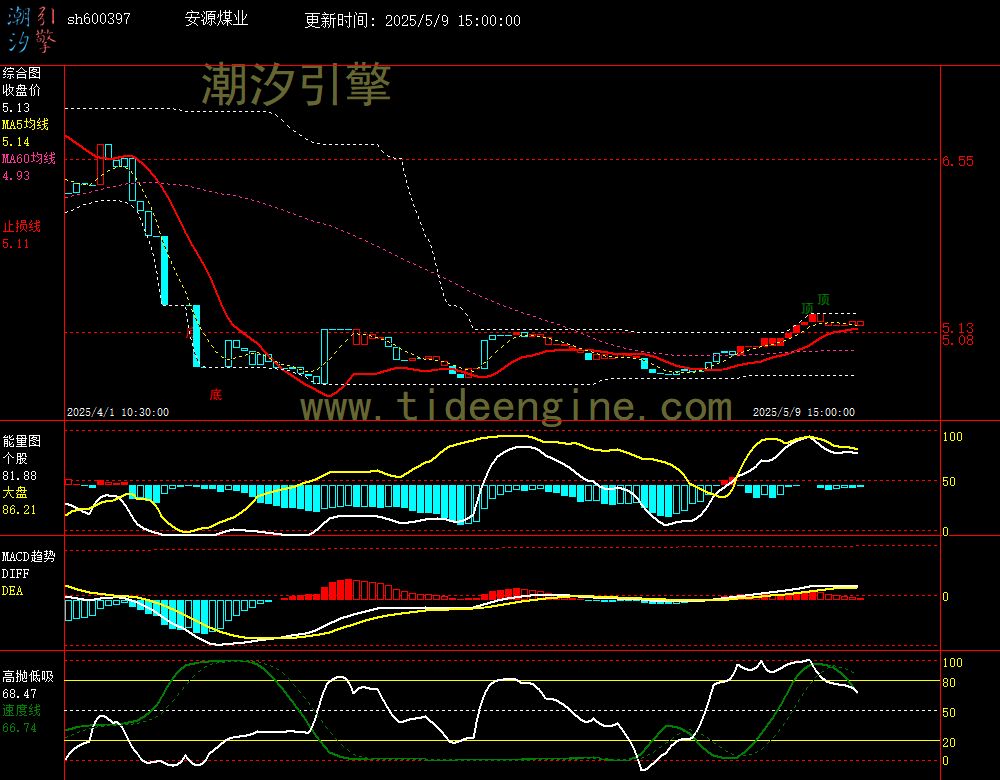Select the stock code sh600397
The image size is (1000, 780).
pyautogui.click(x=99, y=19)
